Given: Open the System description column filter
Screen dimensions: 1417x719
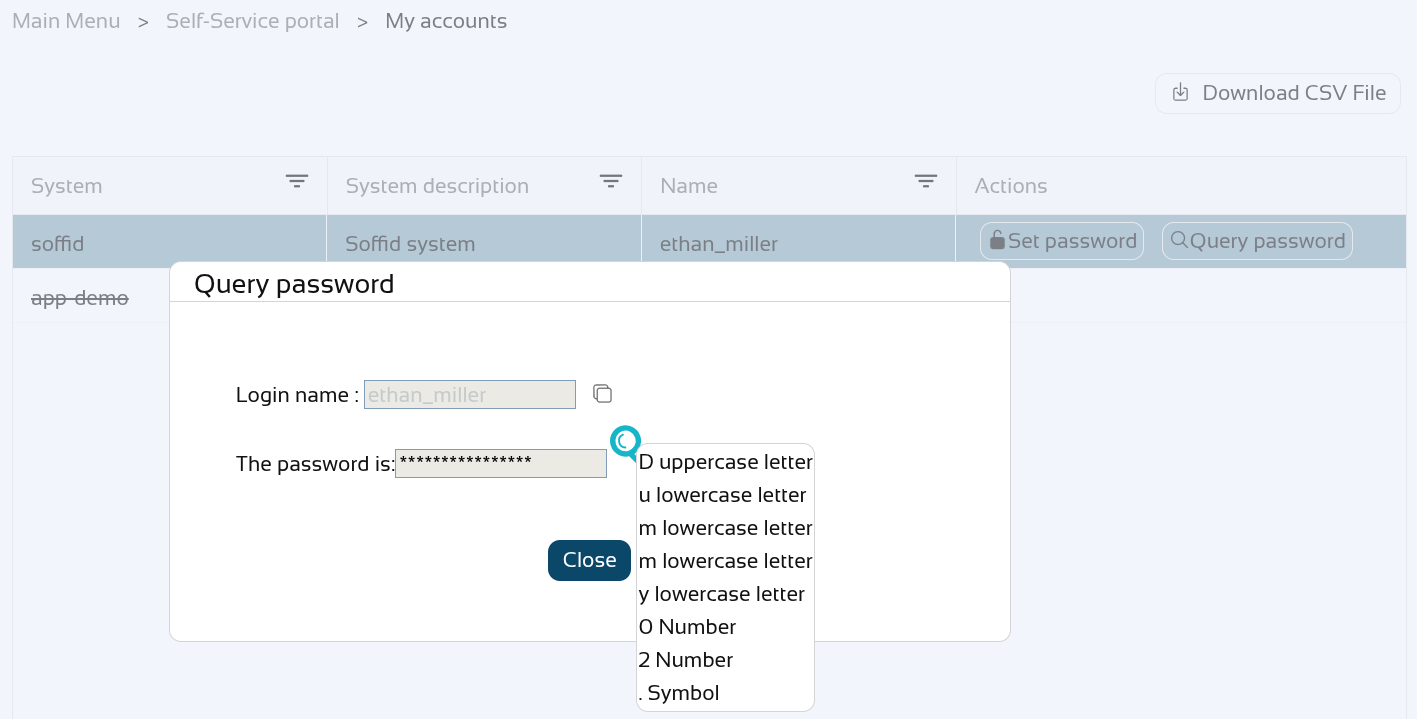Looking at the screenshot, I should 611,181.
